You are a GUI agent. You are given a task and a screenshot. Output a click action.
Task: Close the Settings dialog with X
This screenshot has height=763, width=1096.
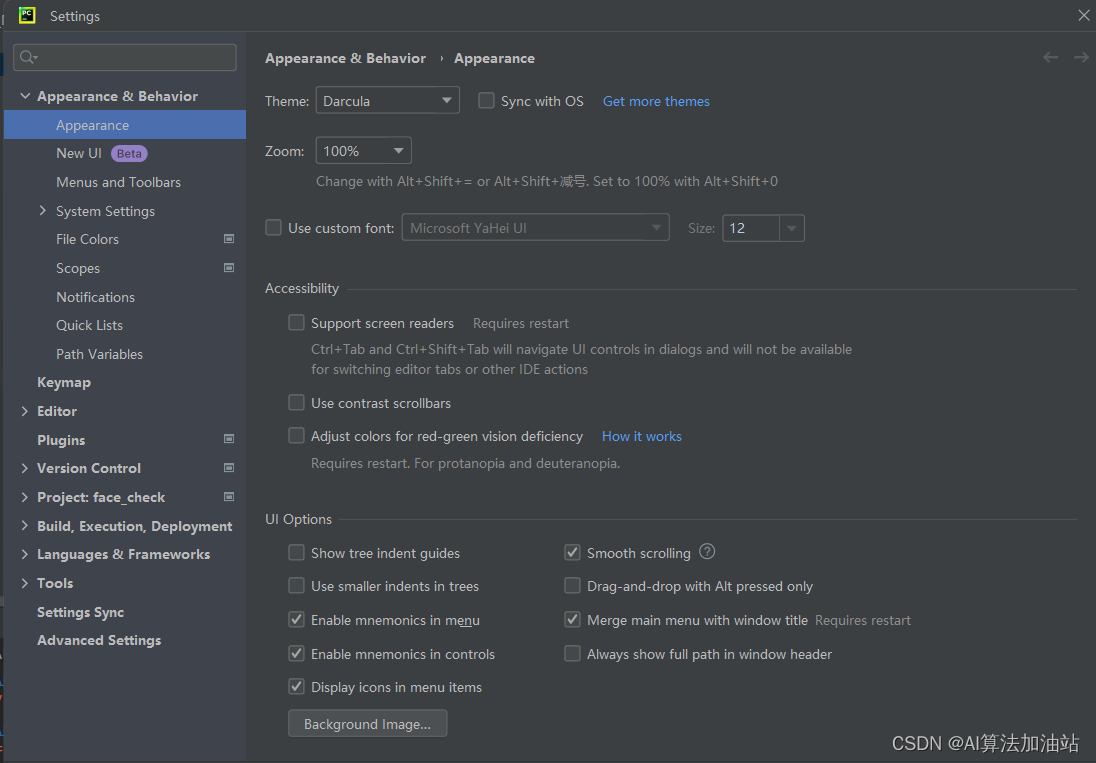click(x=1083, y=15)
